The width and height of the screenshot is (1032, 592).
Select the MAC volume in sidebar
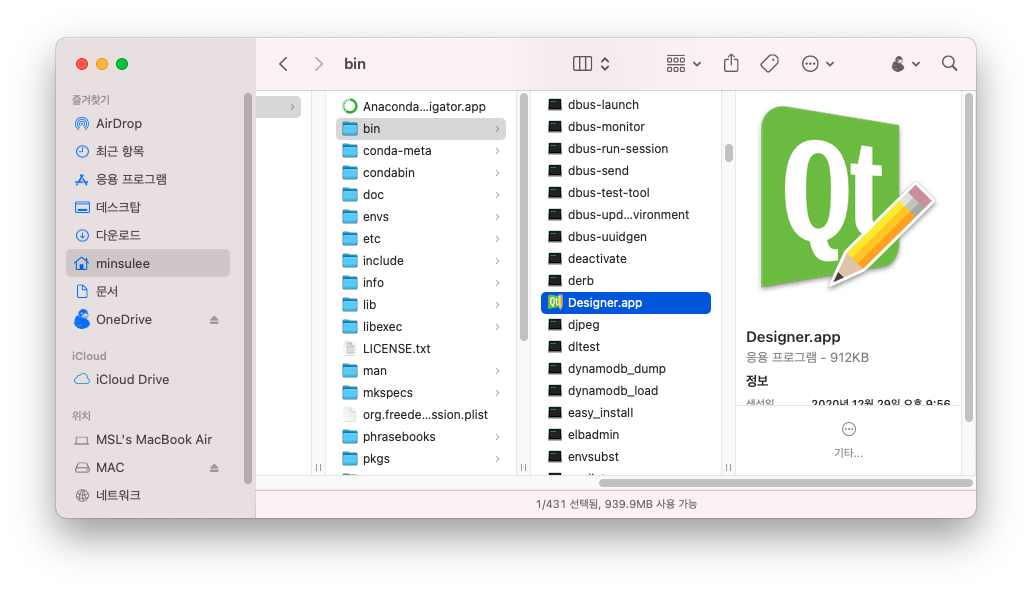pos(148,468)
